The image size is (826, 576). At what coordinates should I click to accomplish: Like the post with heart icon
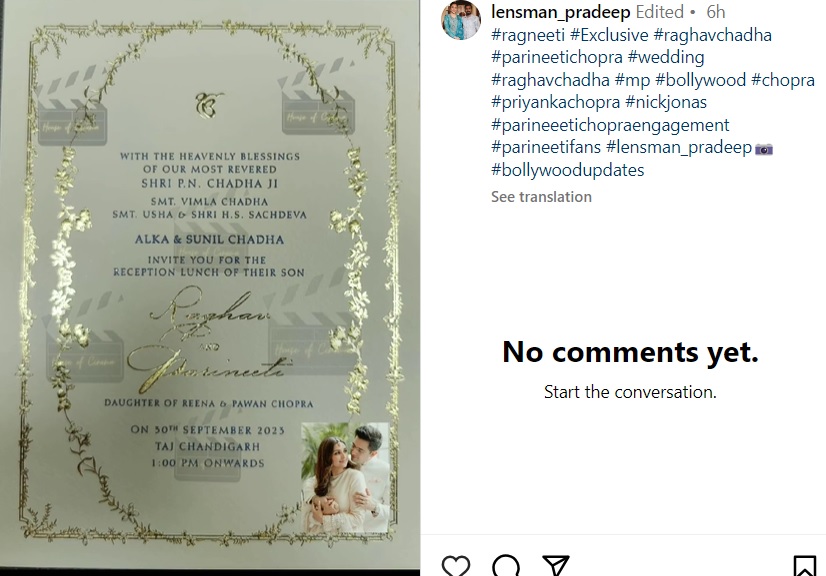(x=456, y=565)
